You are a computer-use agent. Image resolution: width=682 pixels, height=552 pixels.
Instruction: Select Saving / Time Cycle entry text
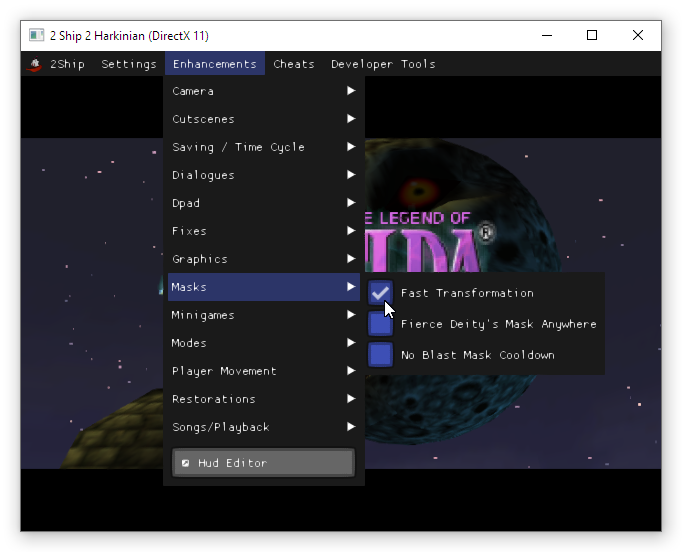click(238, 147)
